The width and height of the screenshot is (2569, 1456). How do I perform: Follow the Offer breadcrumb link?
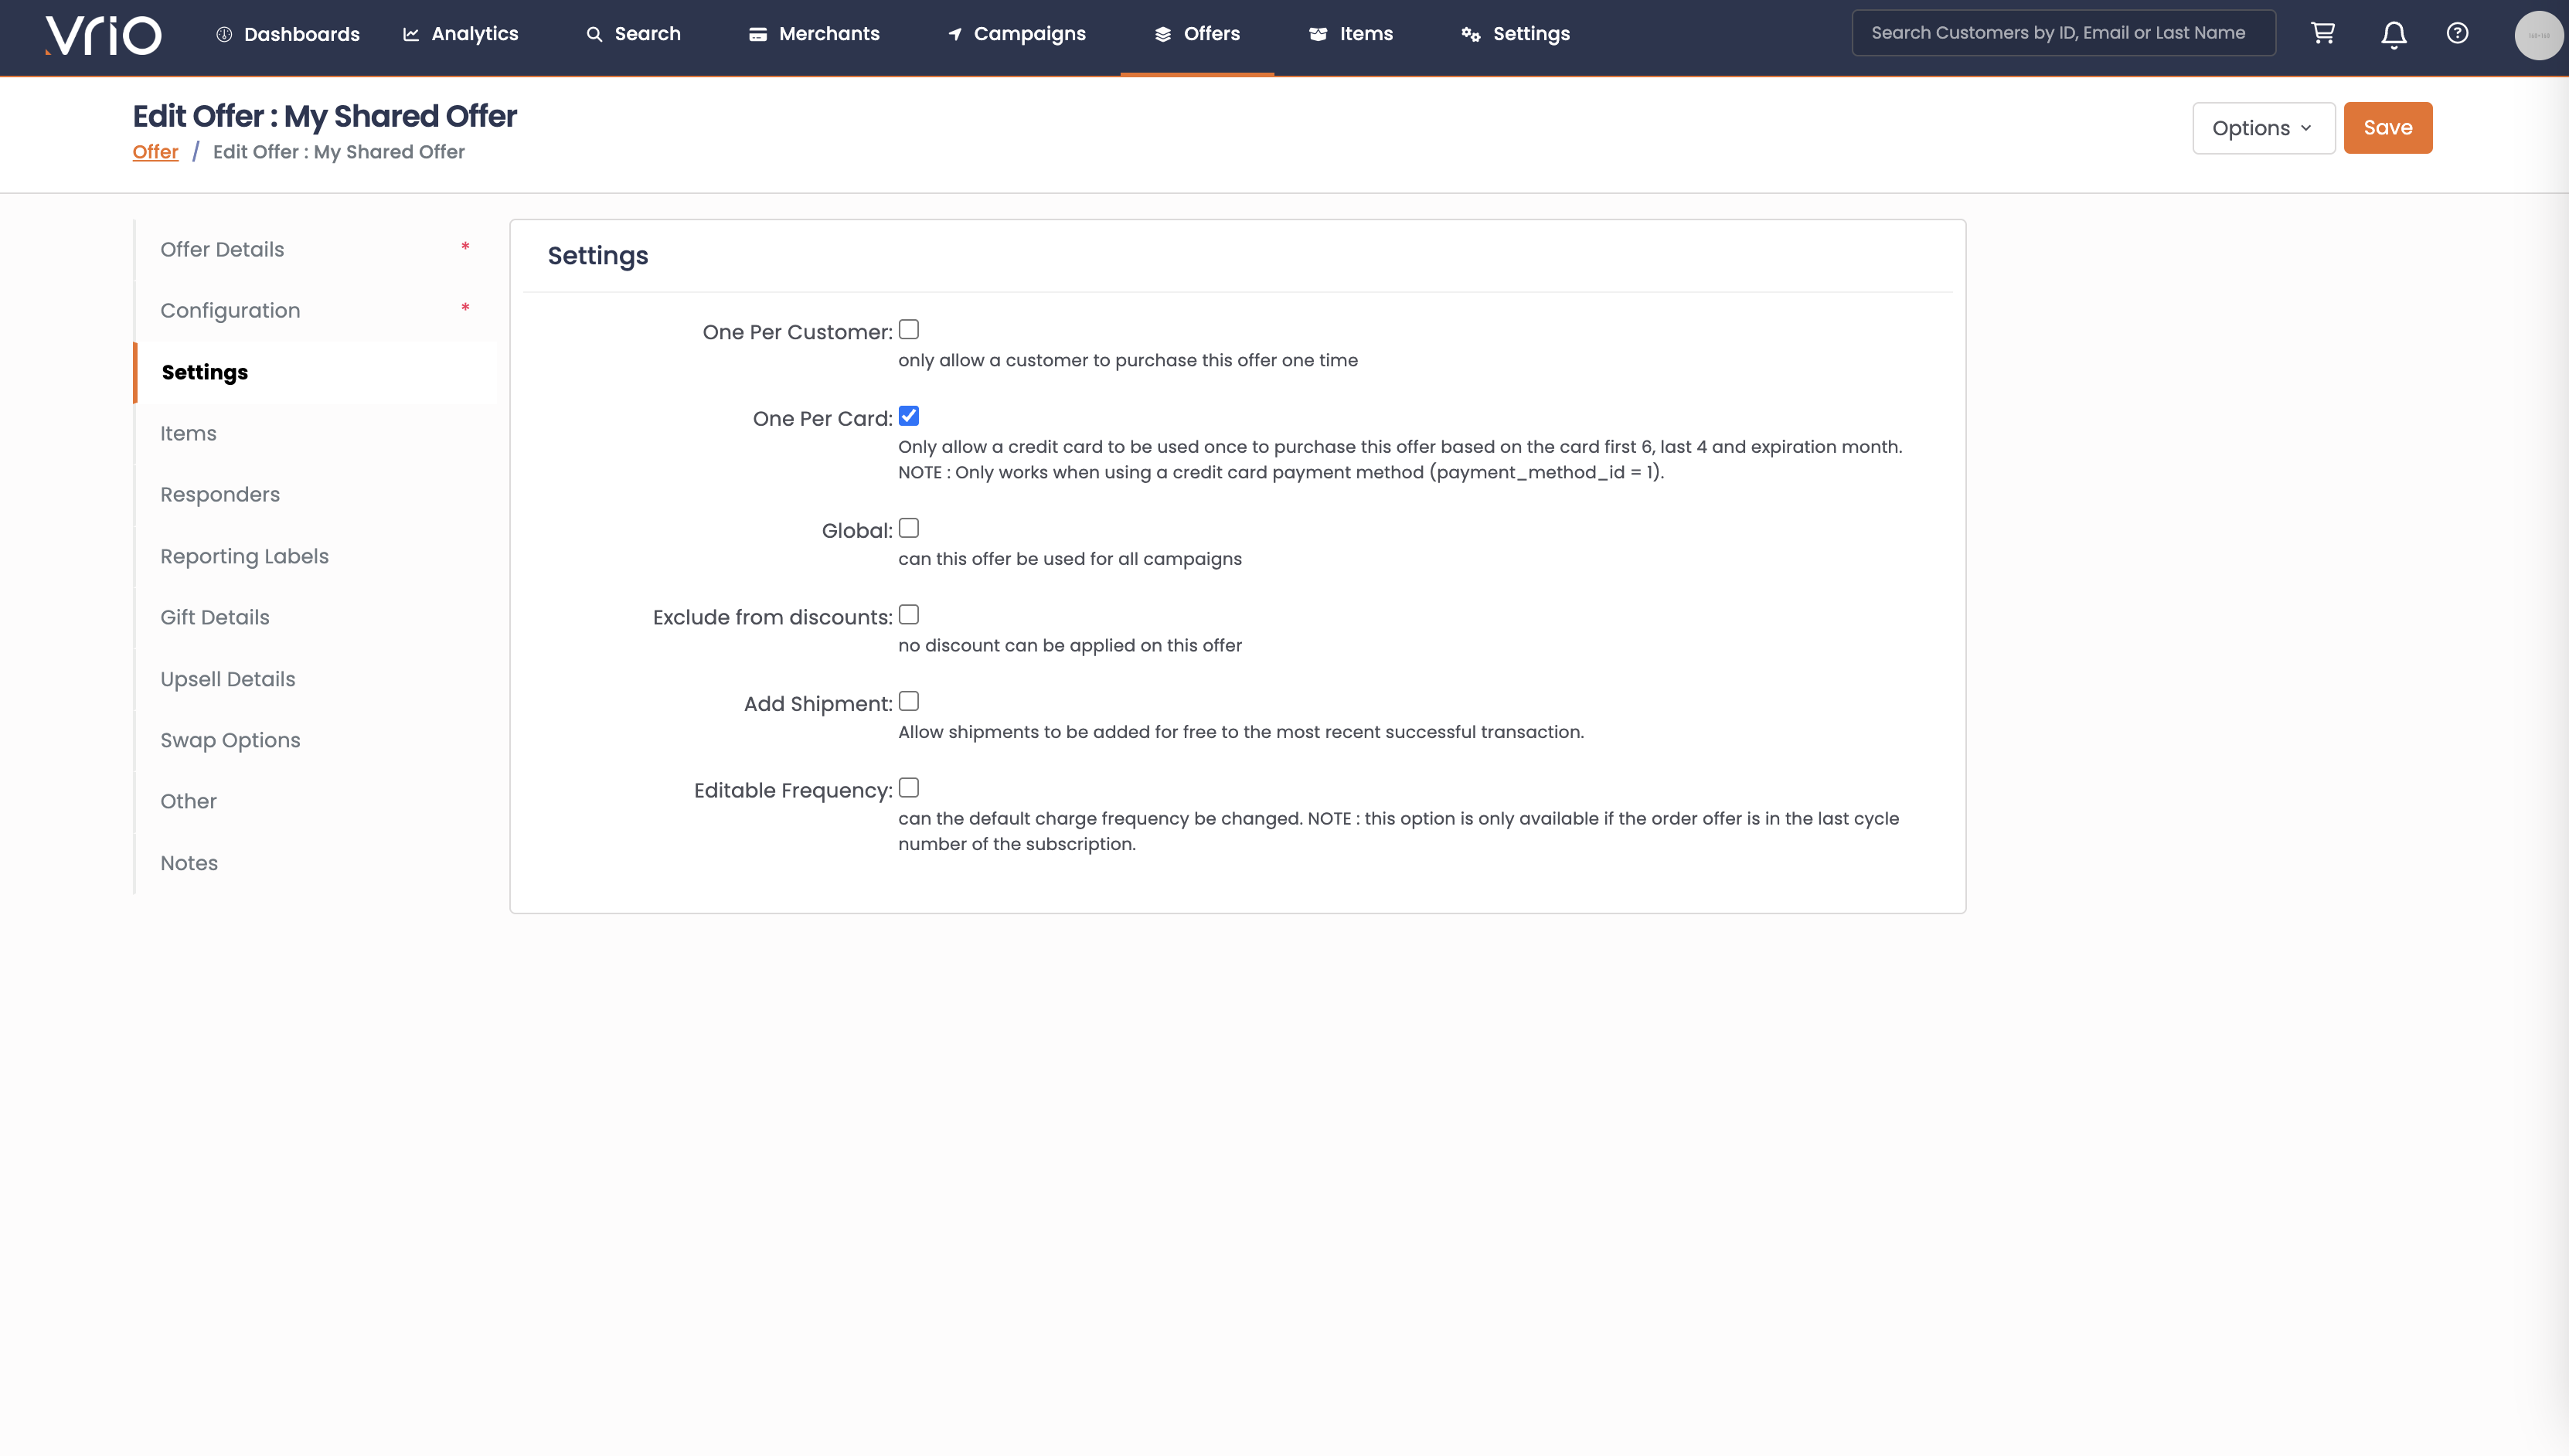pyautogui.click(x=155, y=152)
